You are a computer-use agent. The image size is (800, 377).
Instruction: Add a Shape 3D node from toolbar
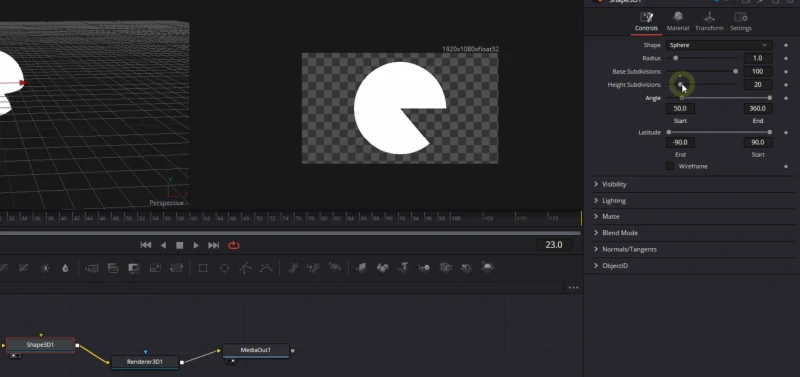coord(383,267)
